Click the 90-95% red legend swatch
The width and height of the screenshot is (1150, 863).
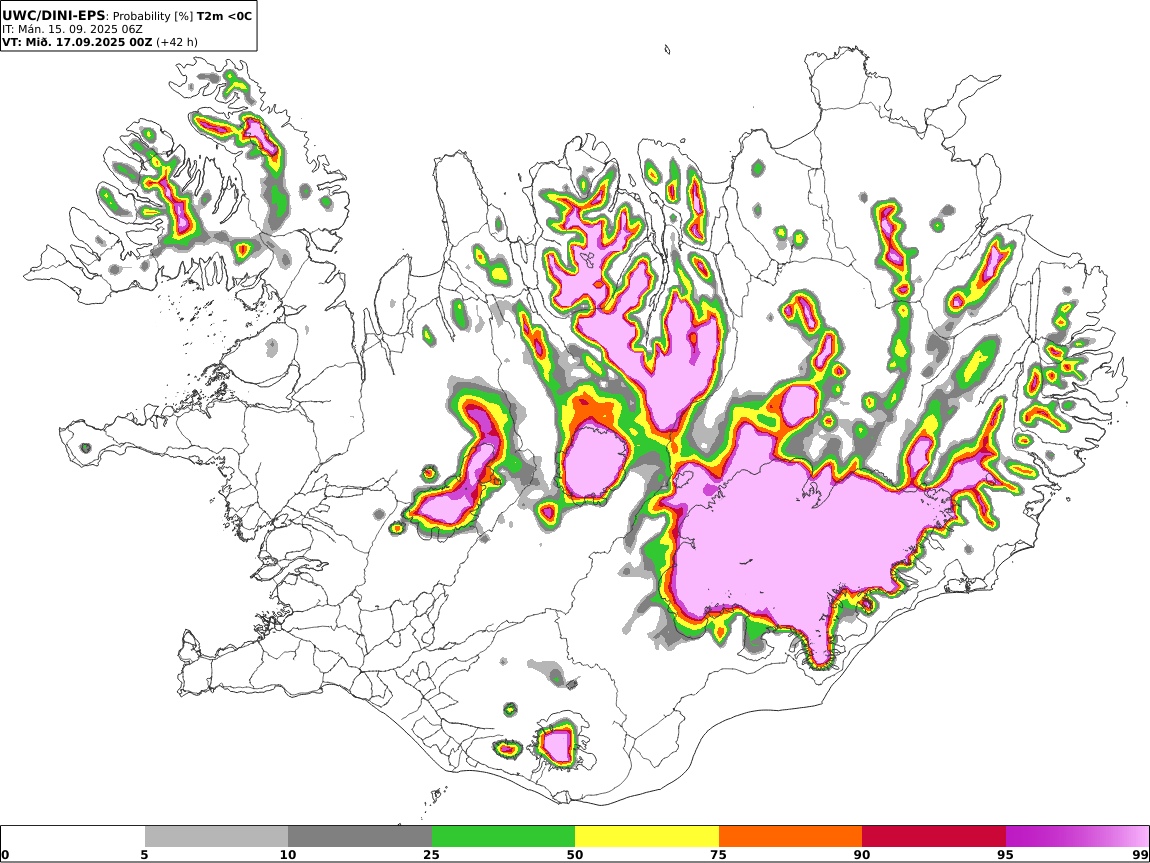coord(934,836)
